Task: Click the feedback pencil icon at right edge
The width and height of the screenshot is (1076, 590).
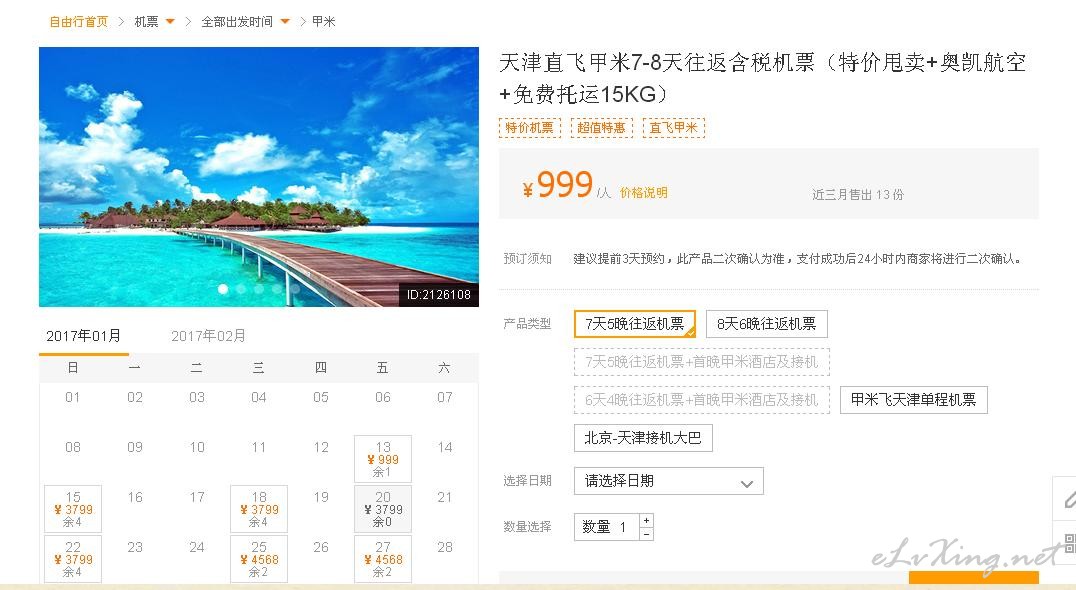Action: [1067, 499]
